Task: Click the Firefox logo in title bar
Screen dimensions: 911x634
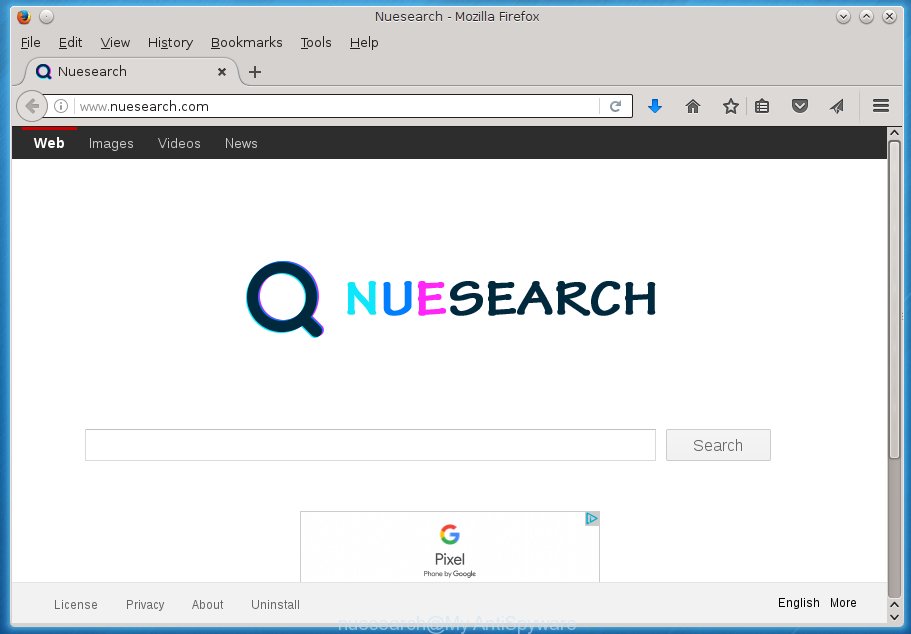Action: (x=24, y=16)
